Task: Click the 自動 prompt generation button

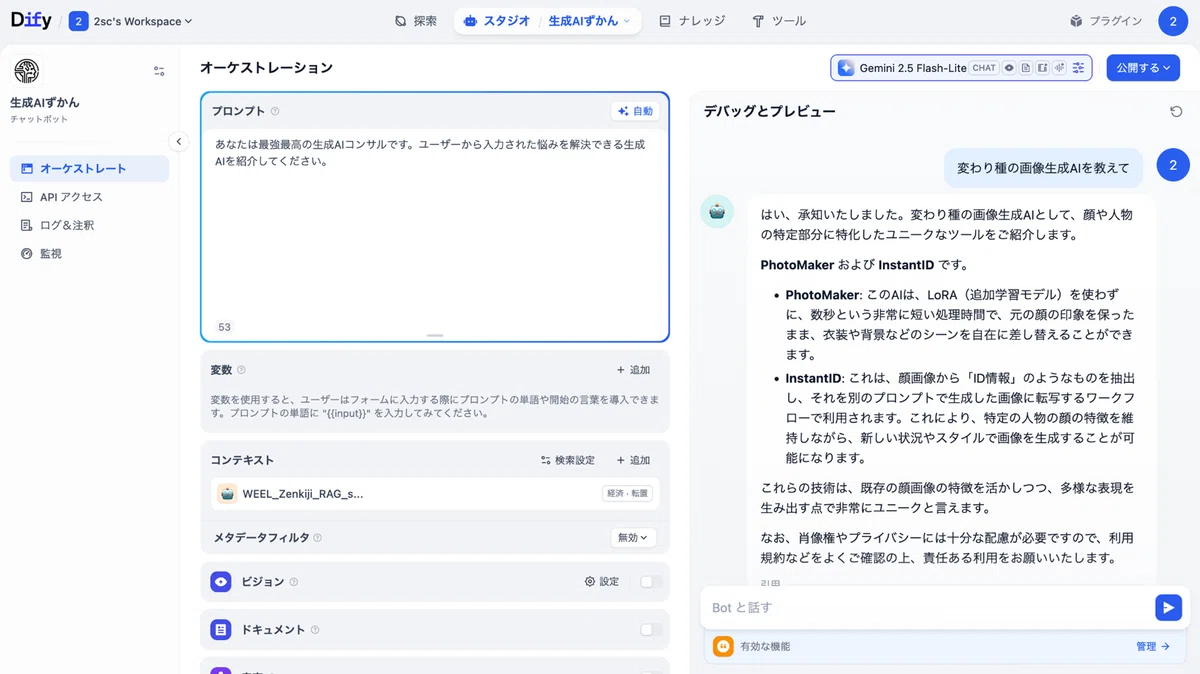Action: click(635, 111)
